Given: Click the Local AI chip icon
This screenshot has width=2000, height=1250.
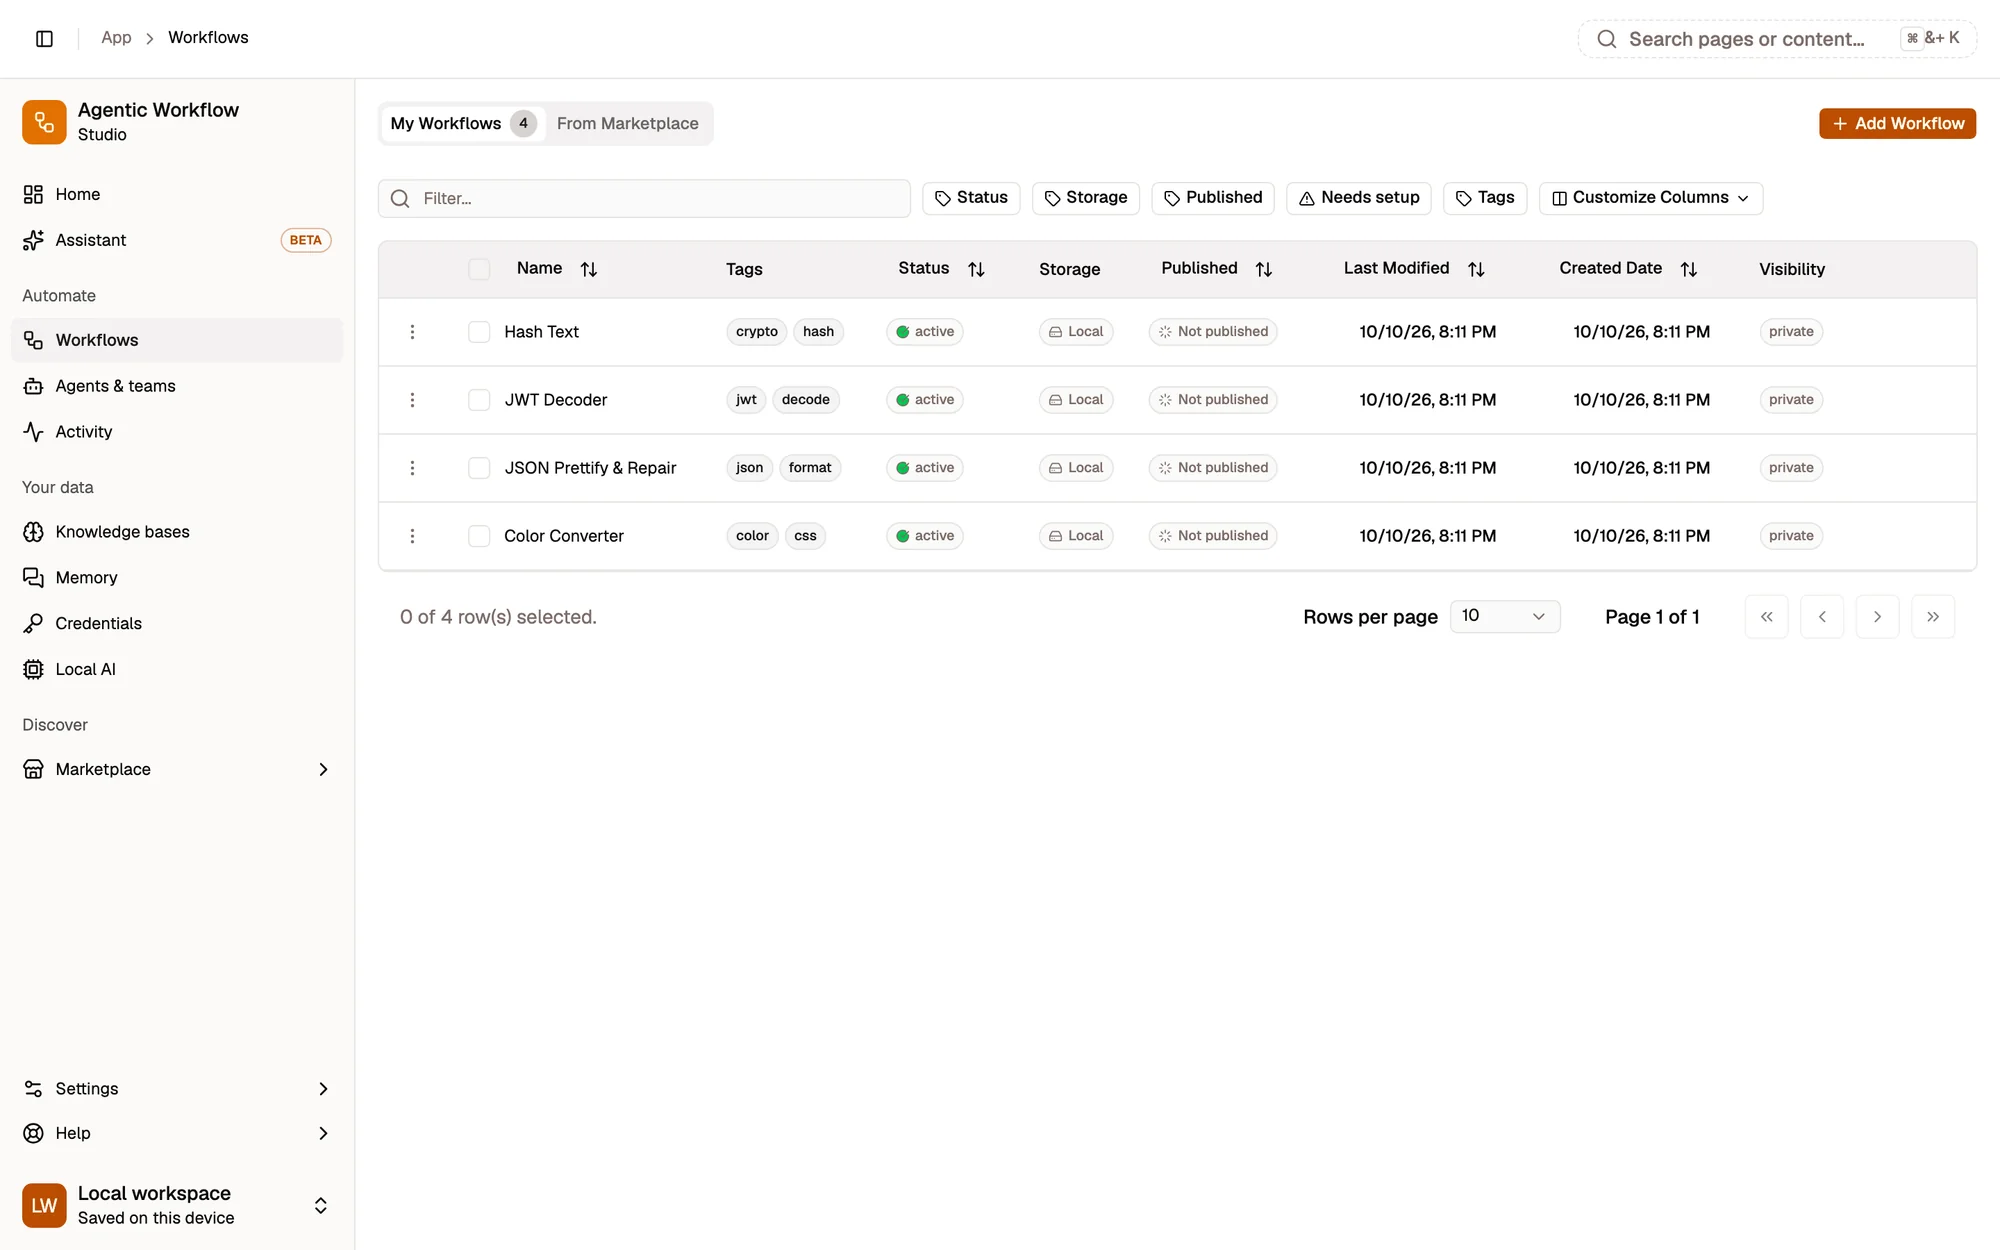Looking at the screenshot, I should pyautogui.click(x=33, y=669).
